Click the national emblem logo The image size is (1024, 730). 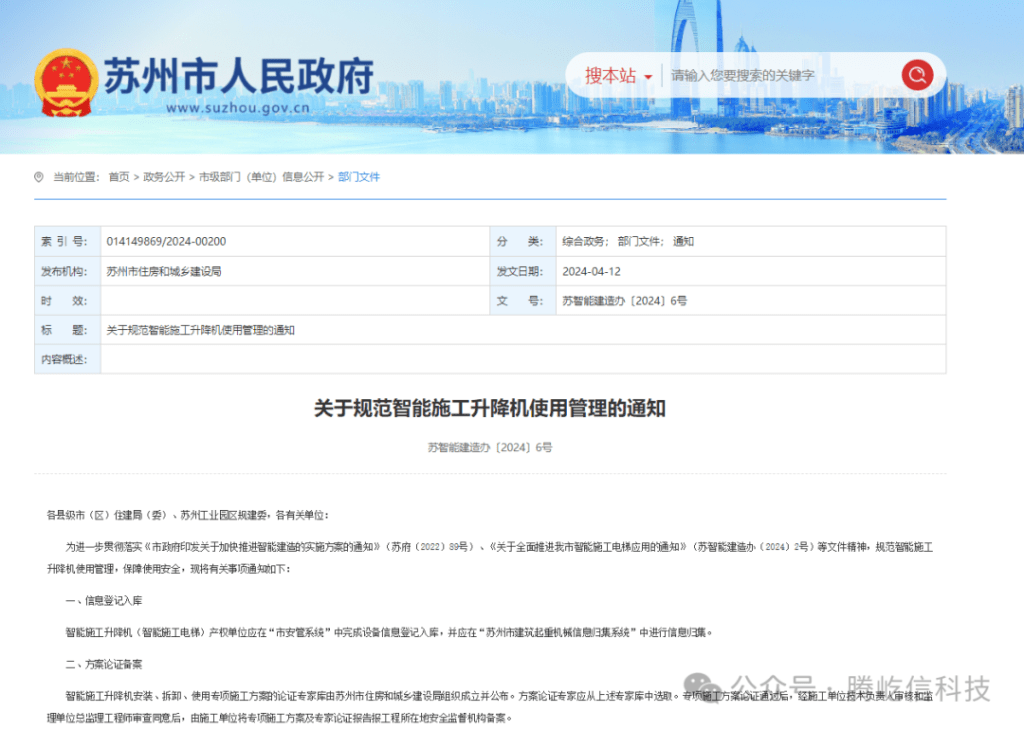click(x=66, y=82)
